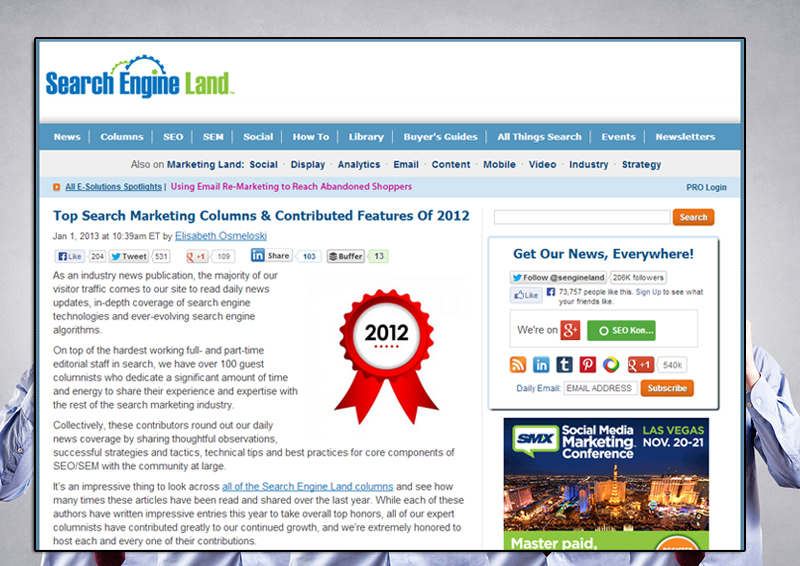Focus the Daily Email address field
Image resolution: width=800 pixels, height=566 pixels.
click(601, 388)
